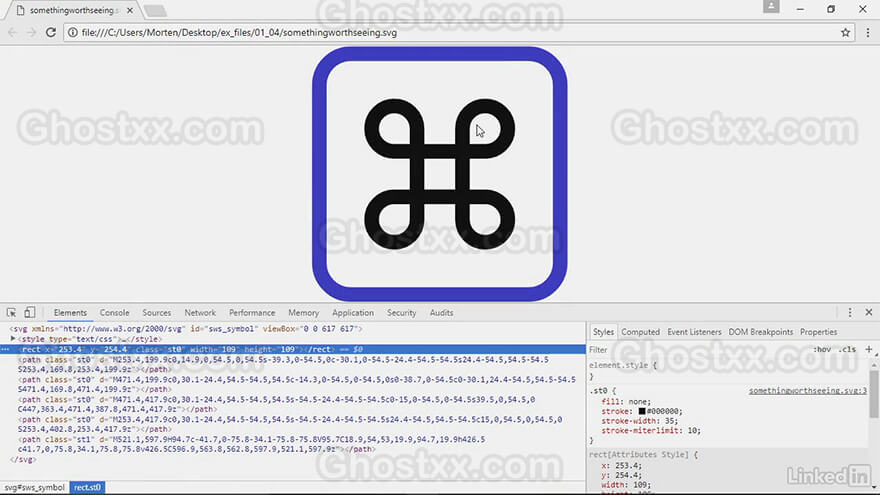The height and width of the screenshot is (495, 880).
Task: Open the DevTools customize three-dot menu
Action: point(850,313)
